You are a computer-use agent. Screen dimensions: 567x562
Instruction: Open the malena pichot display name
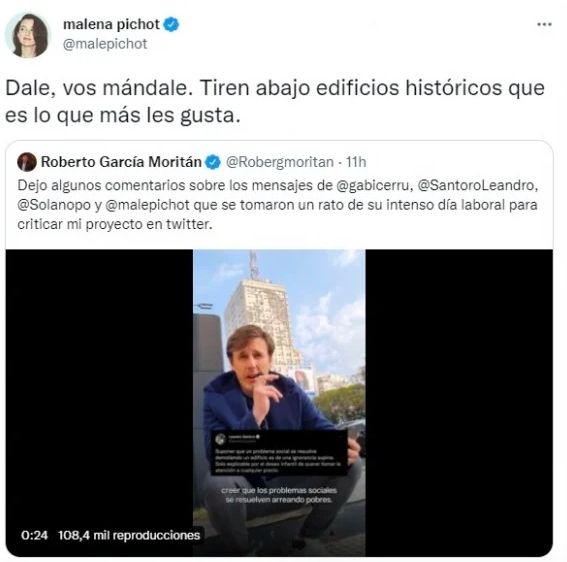point(111,24)
